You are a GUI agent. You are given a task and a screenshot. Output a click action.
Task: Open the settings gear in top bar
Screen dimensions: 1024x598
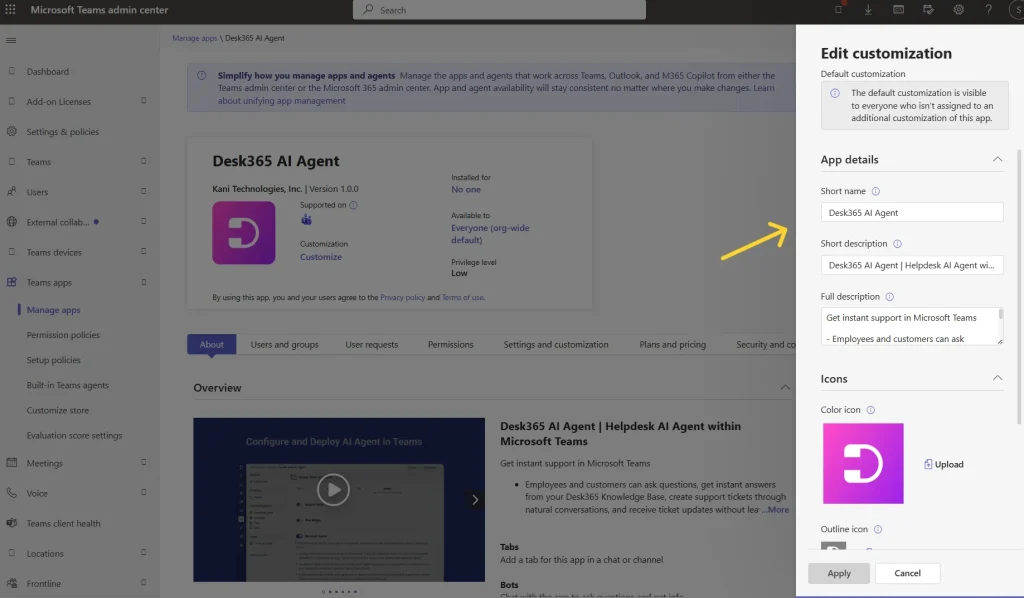point(958,10)
